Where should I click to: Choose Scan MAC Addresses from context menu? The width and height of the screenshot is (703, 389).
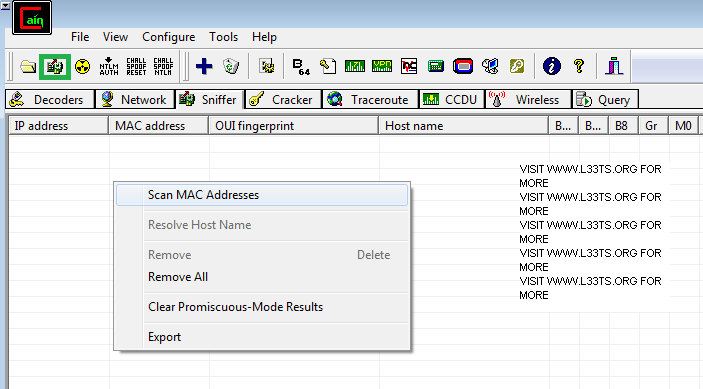point(262,195)
